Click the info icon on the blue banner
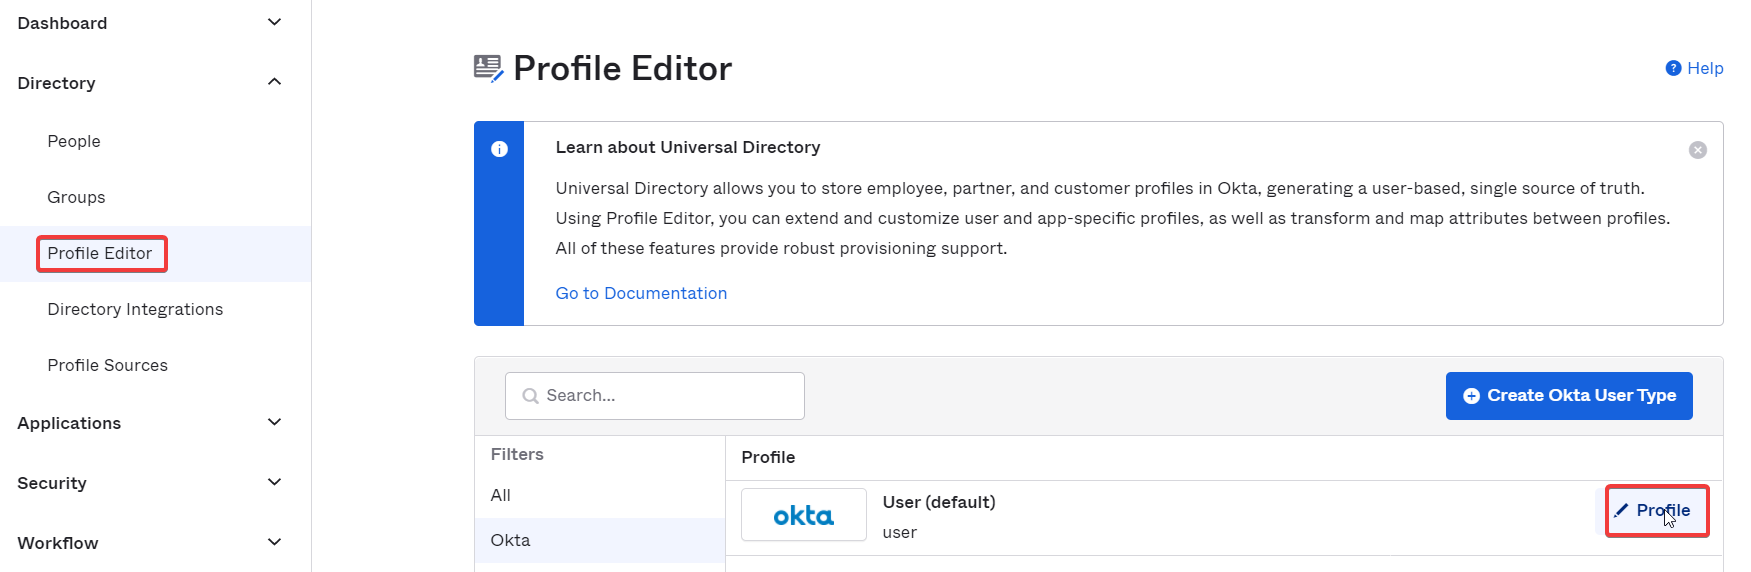This screenshot has width=1751, height=572. (x=500, y=149)
